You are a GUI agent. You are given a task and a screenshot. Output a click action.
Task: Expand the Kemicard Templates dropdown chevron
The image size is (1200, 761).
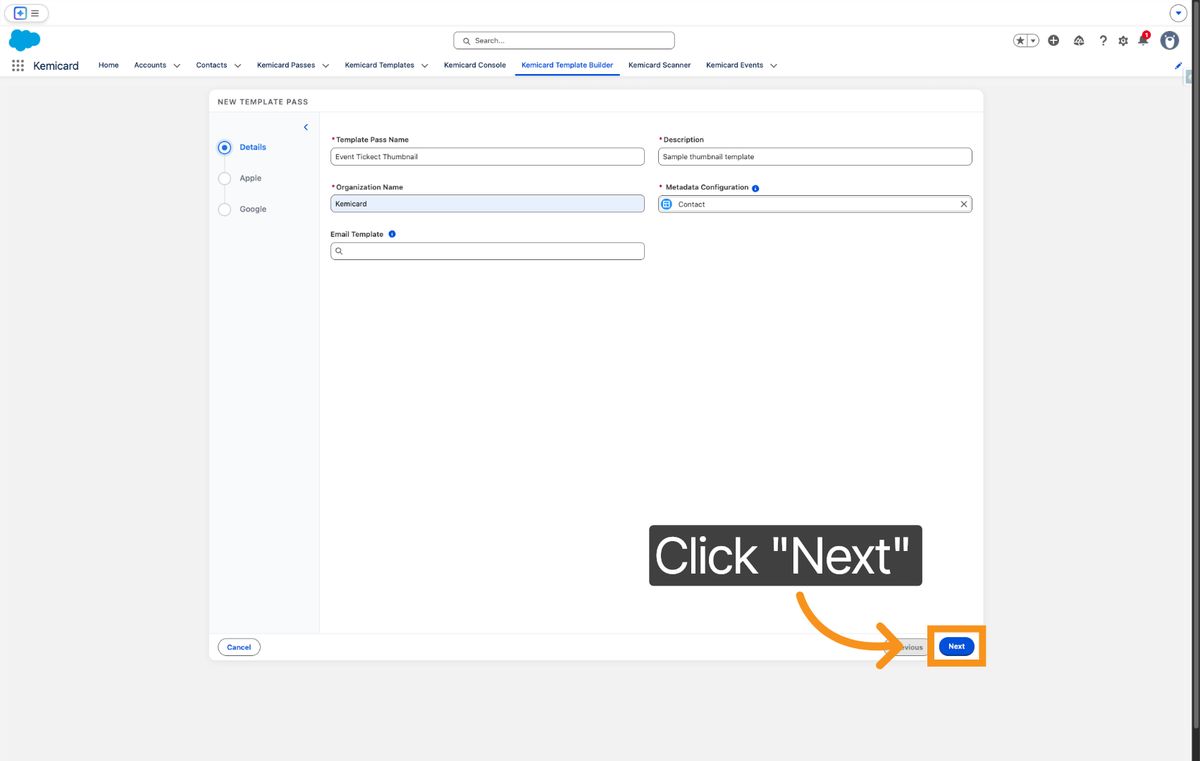click(x=425, y=66)
